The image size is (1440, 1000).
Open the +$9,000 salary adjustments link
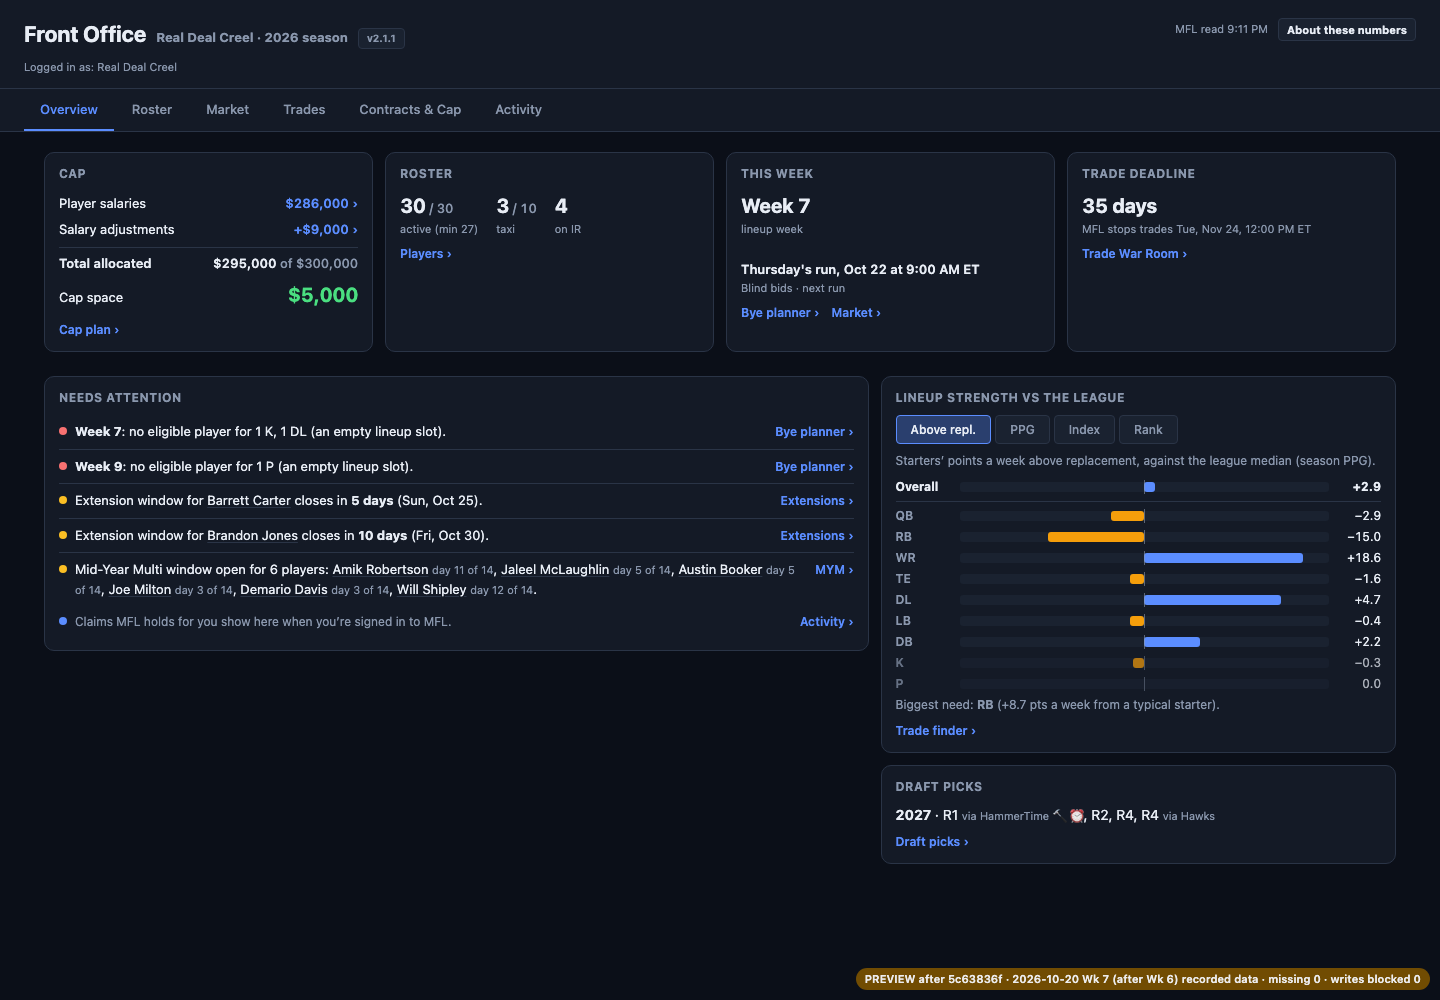[x=325, y=230]
